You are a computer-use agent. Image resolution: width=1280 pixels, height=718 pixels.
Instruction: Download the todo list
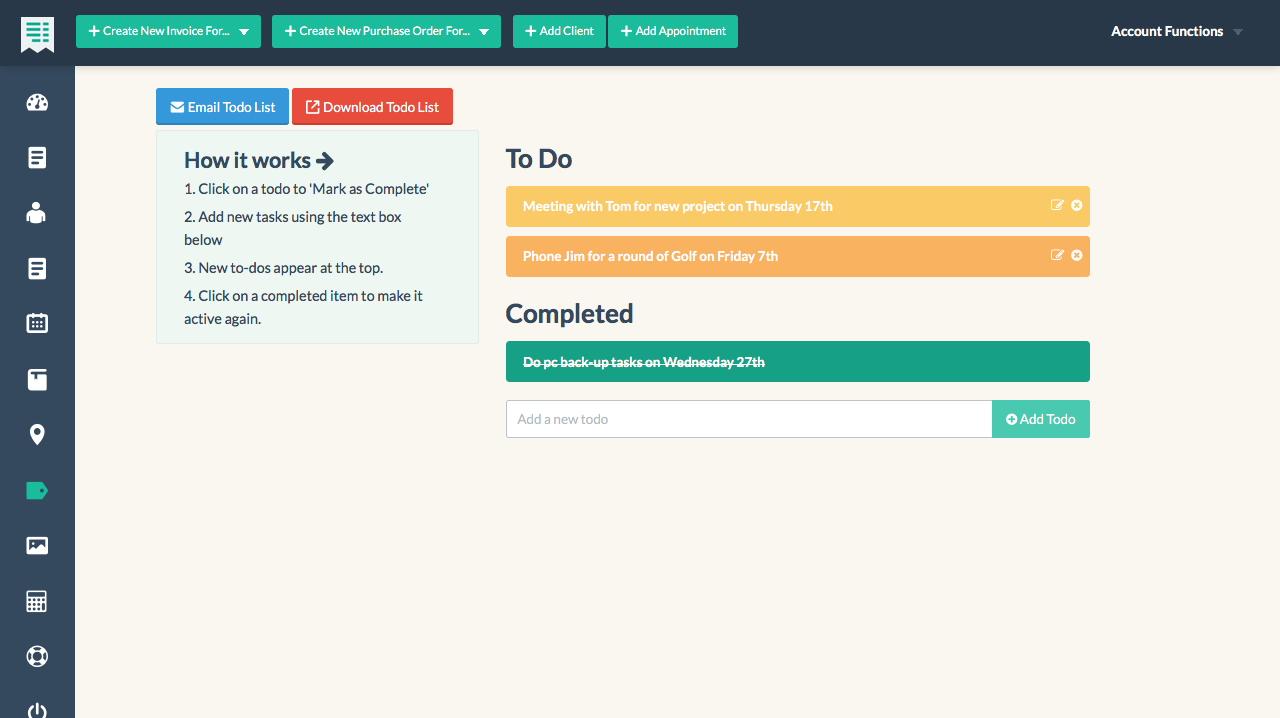372,106
